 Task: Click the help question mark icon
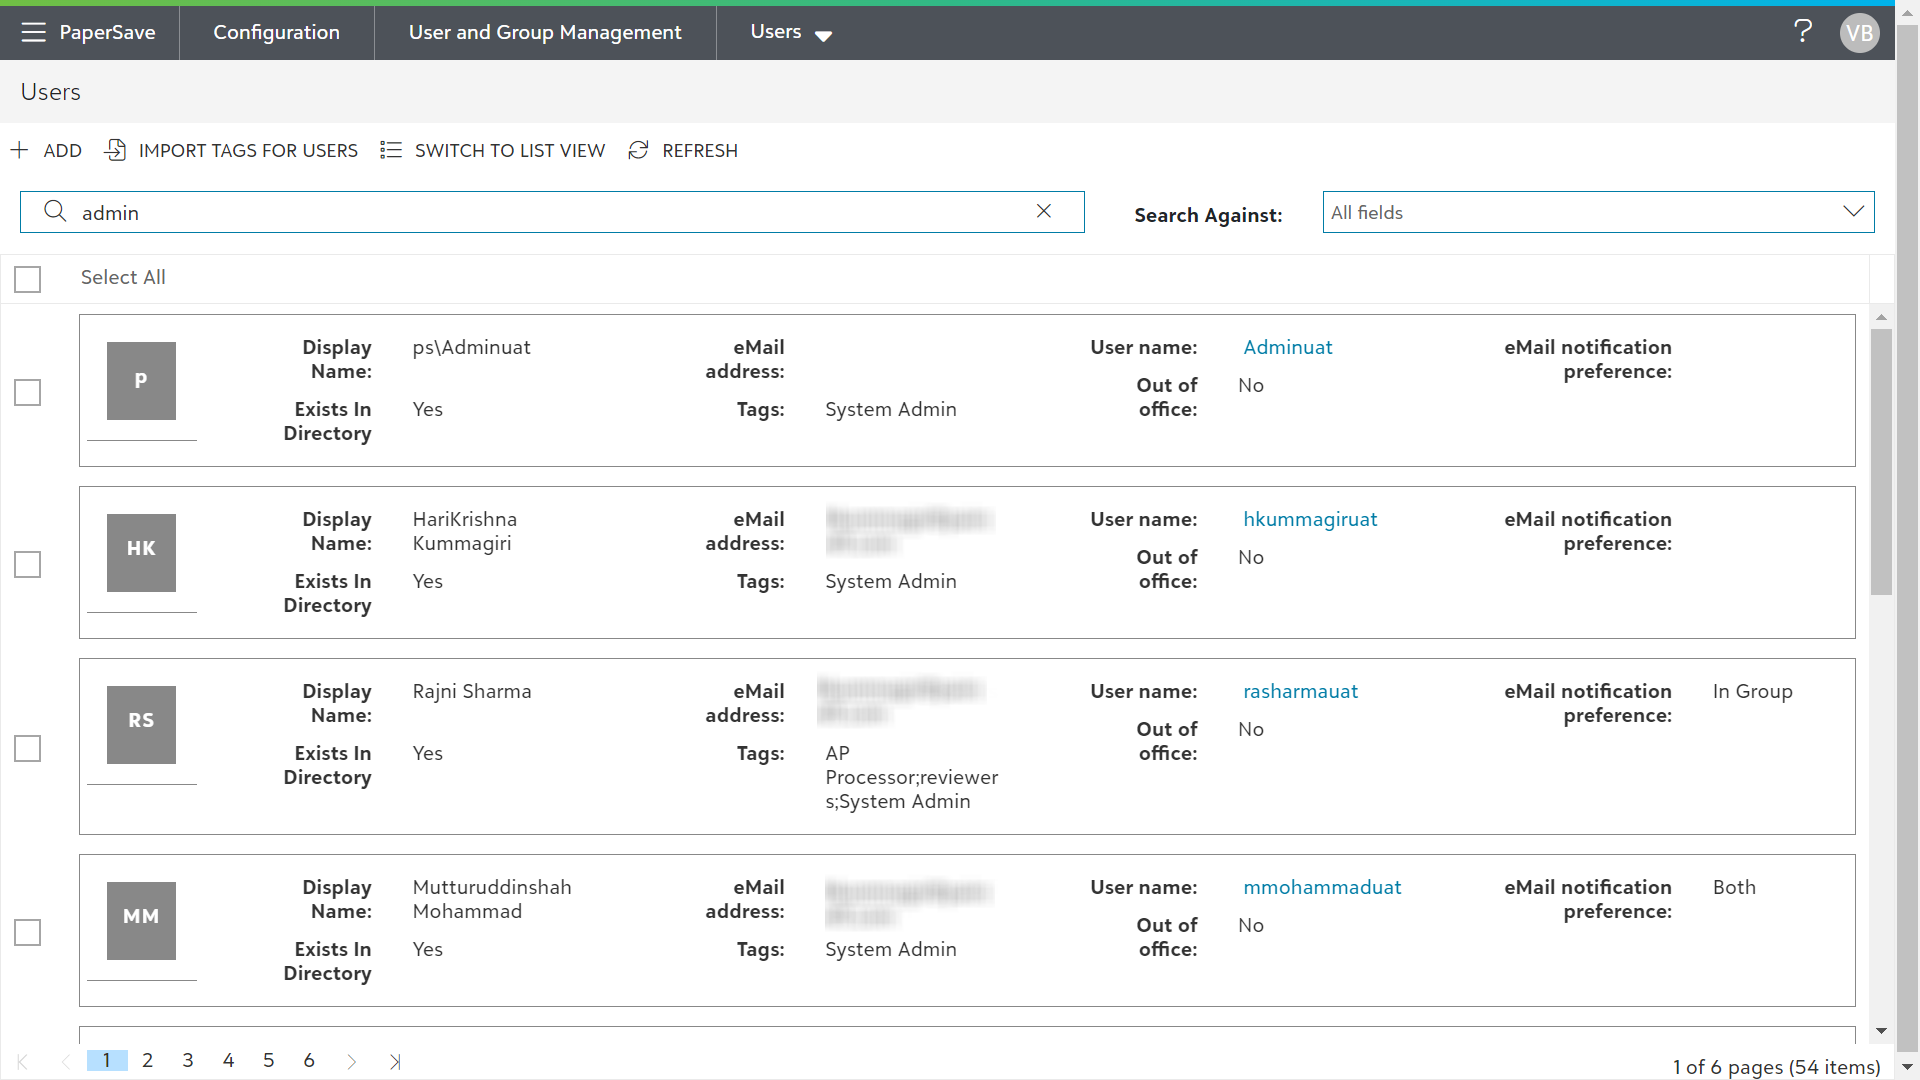(1802, 32)
